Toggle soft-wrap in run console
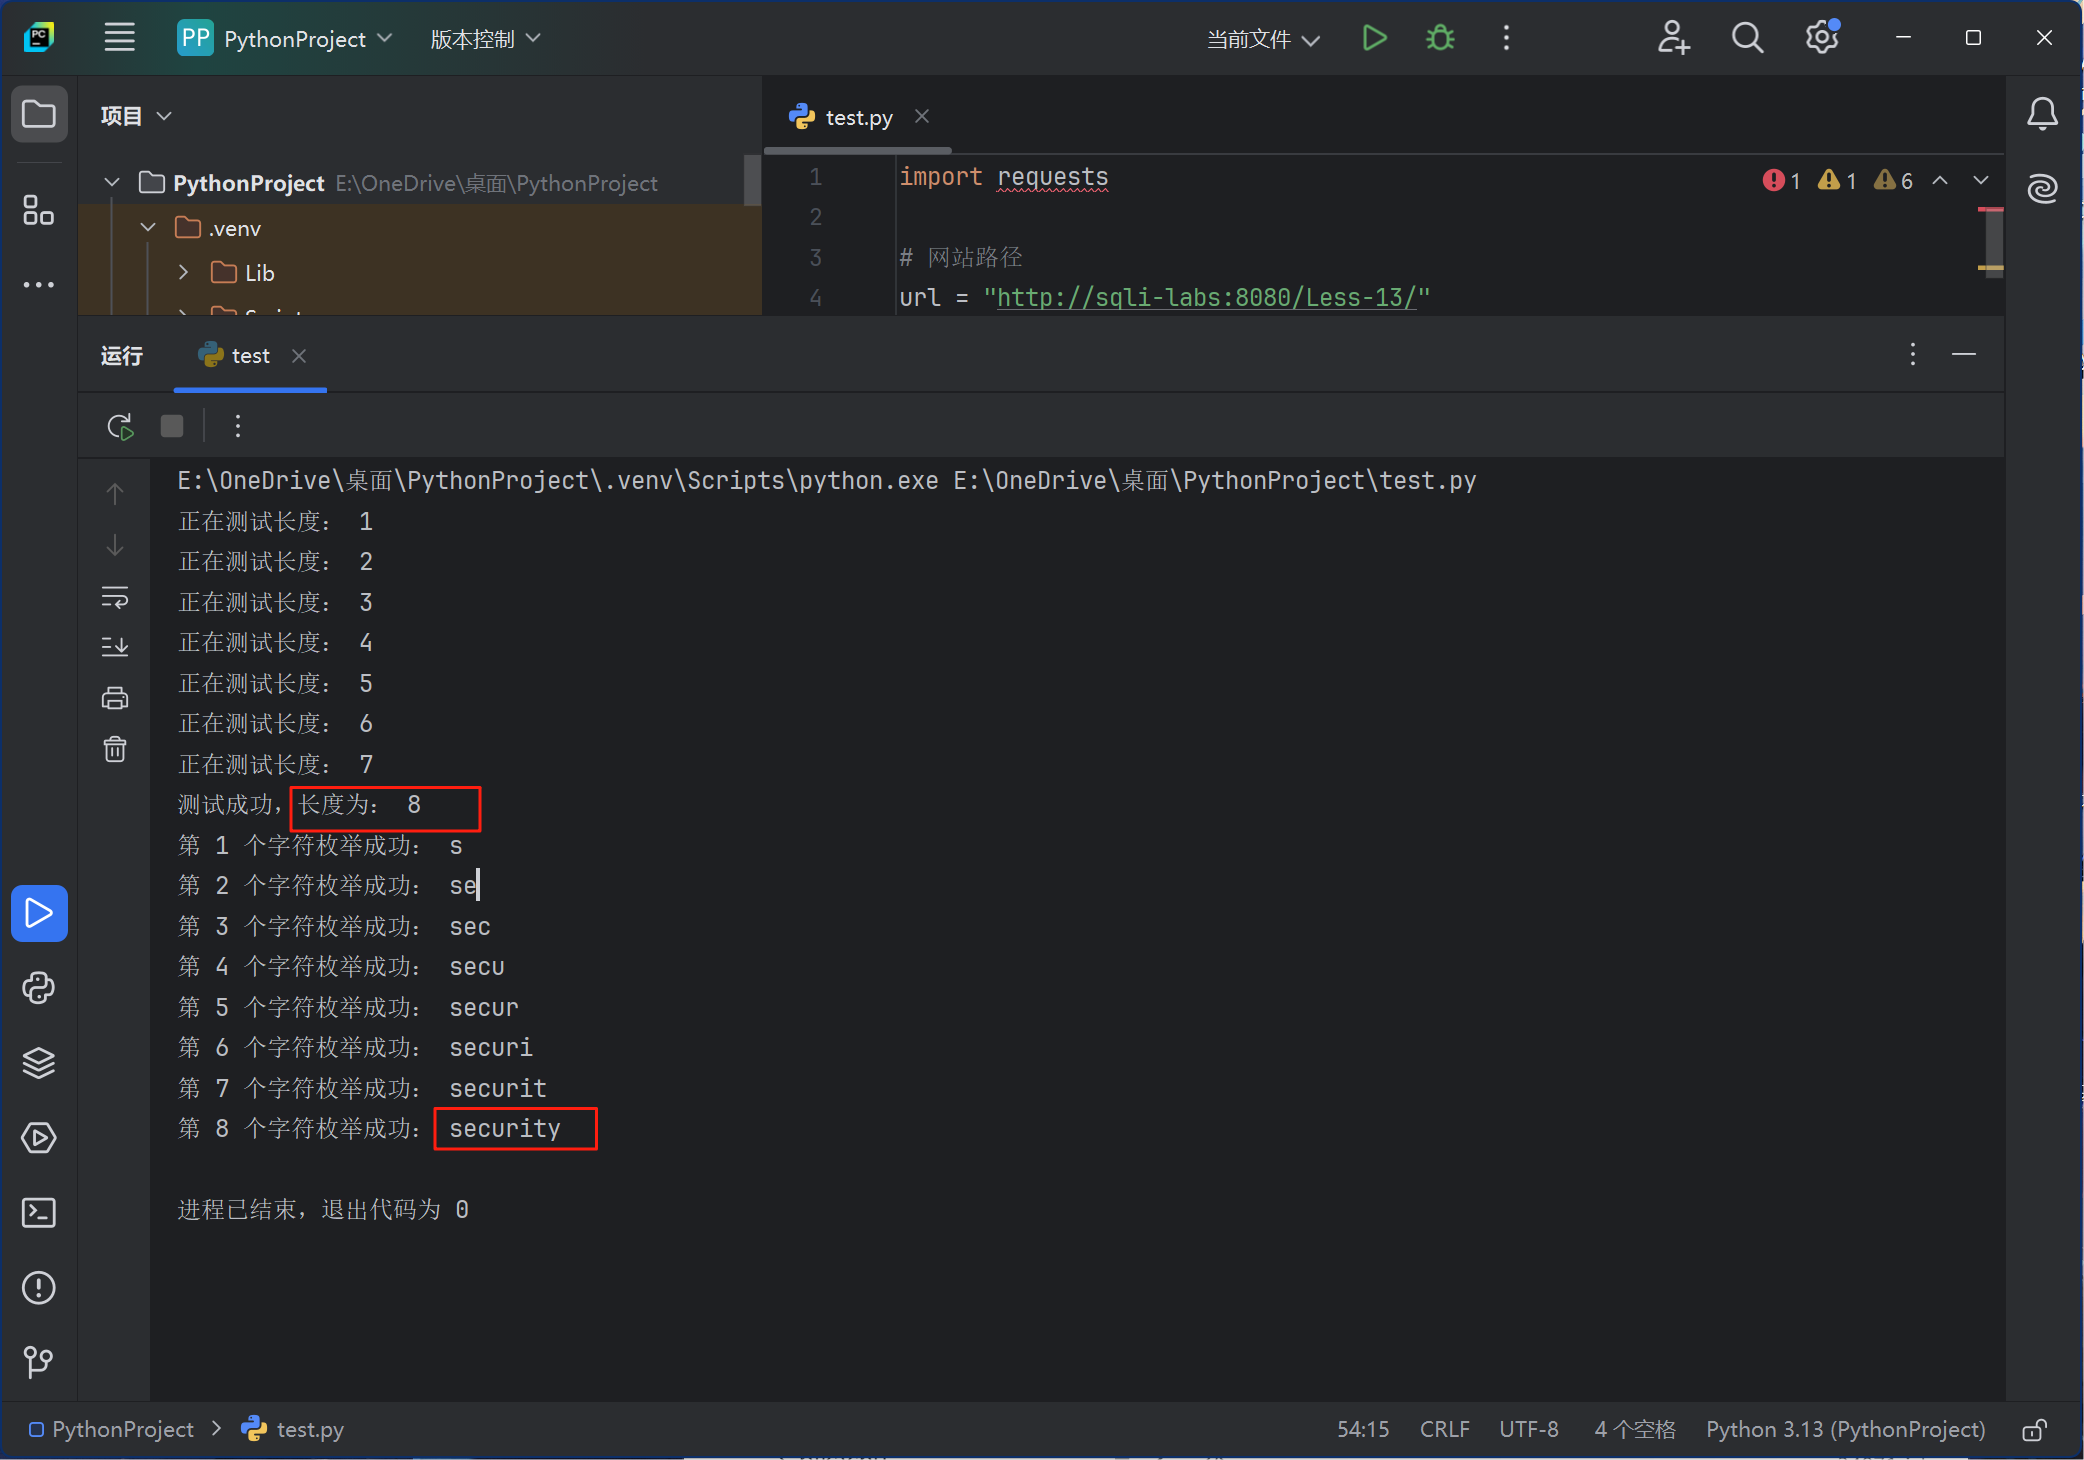2084x1460 pixels. tap(115, 598)
